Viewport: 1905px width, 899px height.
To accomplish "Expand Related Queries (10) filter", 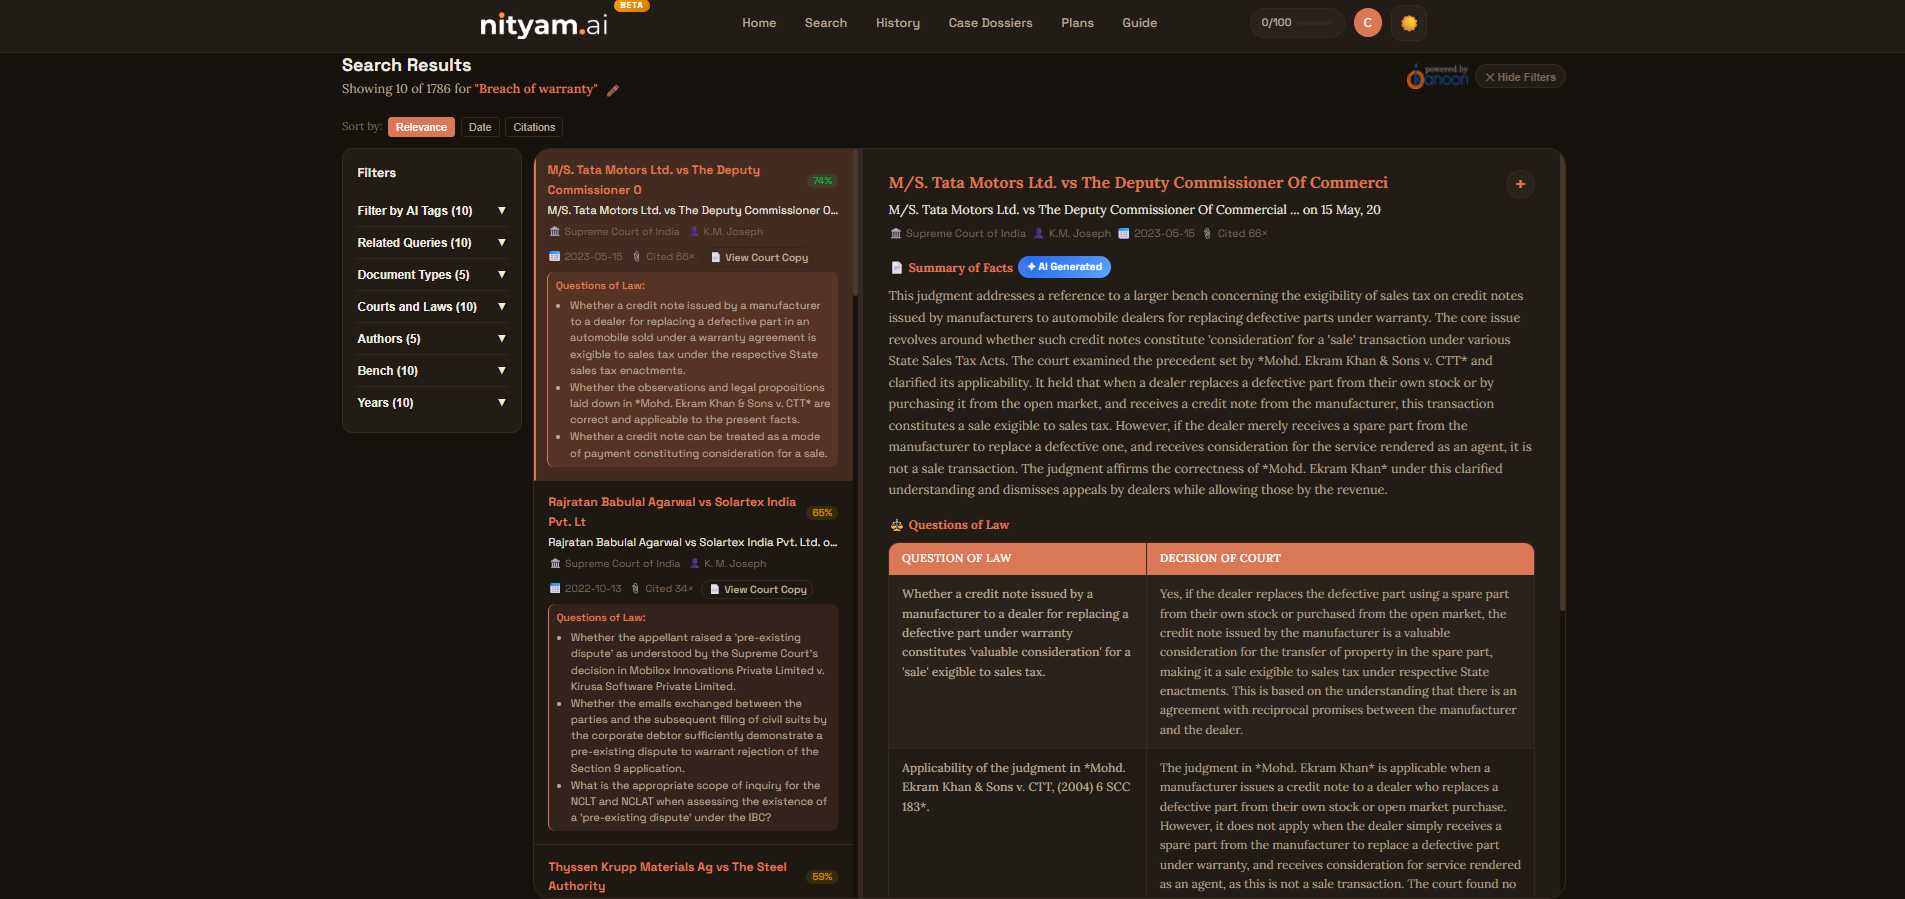I will click(431, 243).
